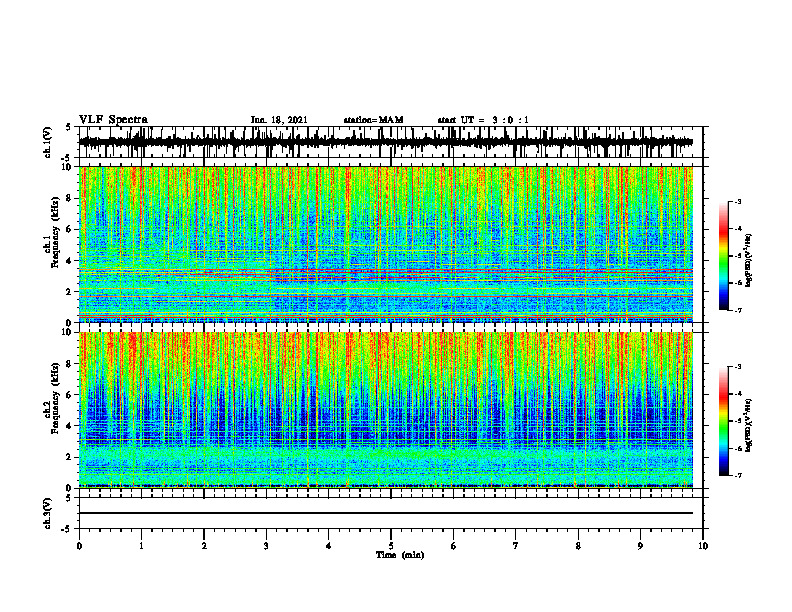Click the ch.1 spectrogram color bar

point(723,256)
